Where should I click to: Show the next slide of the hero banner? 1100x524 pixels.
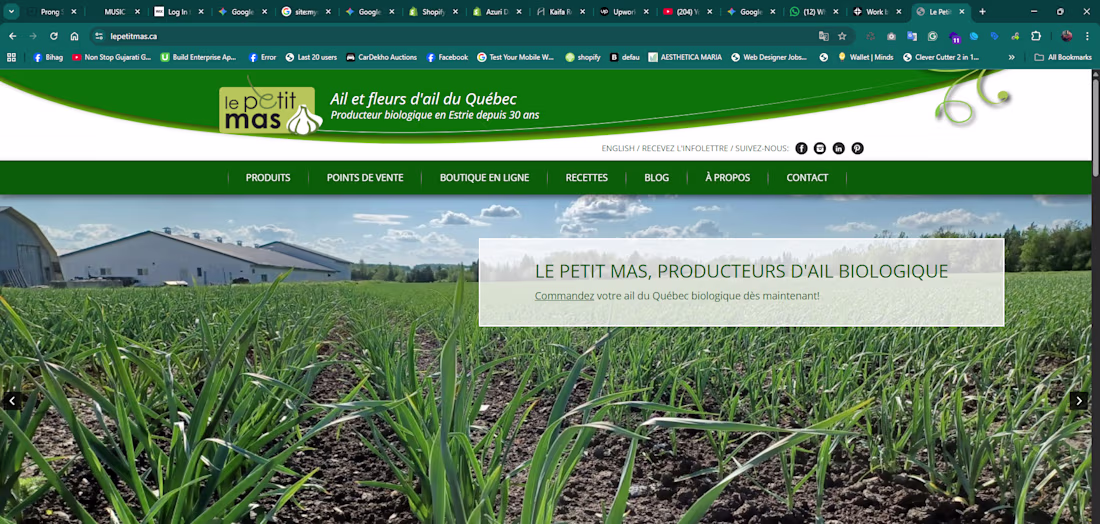point(1079,401)
